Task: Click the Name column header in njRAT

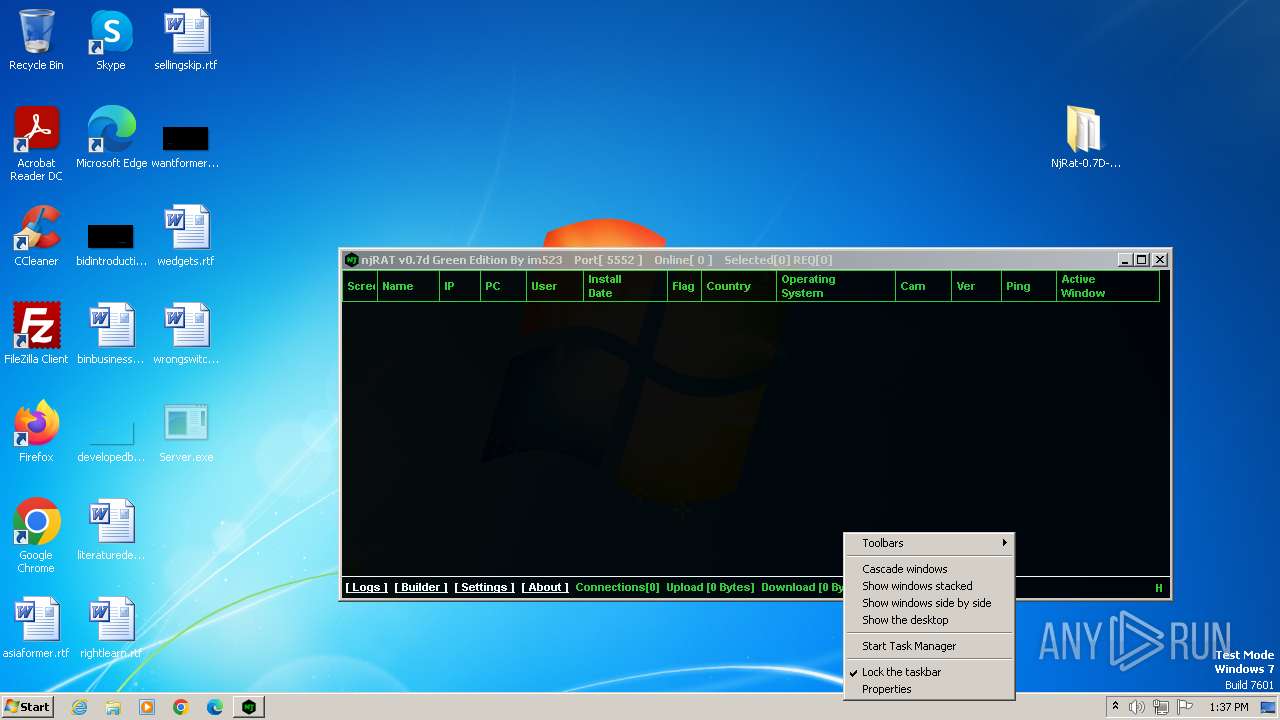Action: tap(408, 286)
